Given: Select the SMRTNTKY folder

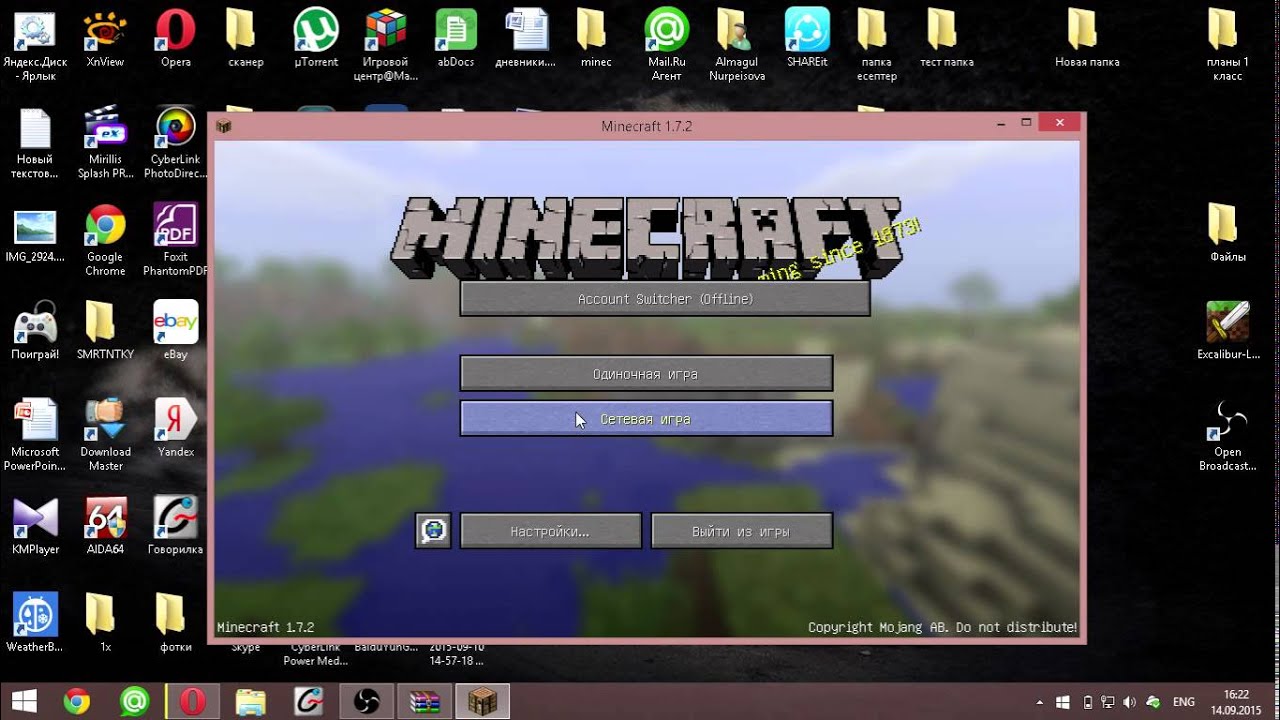Looking at the screenshot, I should [105, 331].
